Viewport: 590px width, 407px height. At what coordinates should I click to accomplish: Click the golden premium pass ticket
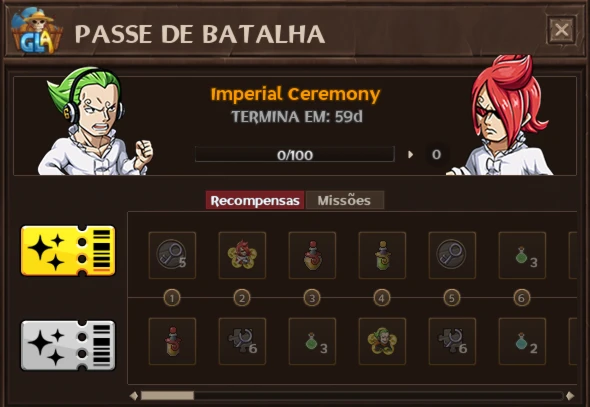click(x=68, y=251)
